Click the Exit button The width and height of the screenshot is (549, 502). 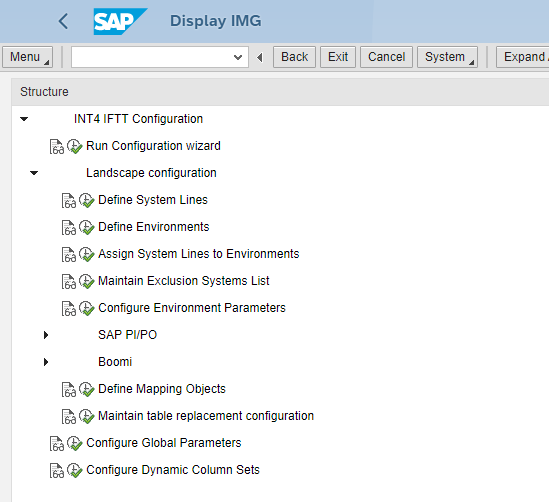click(338, 57)
